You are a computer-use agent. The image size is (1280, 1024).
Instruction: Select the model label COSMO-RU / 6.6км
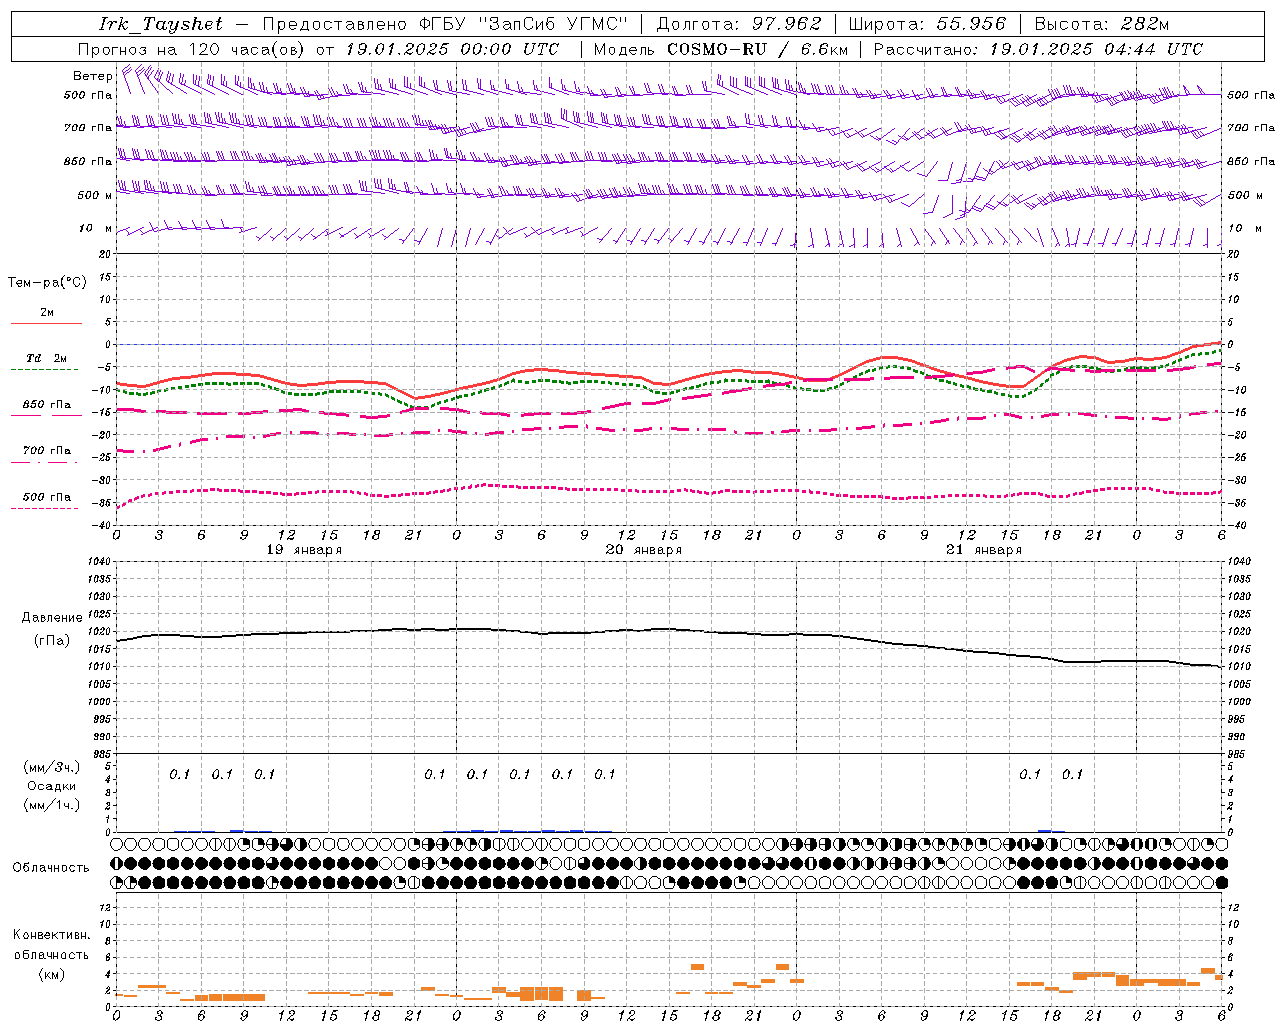click(x=757, y=49)
